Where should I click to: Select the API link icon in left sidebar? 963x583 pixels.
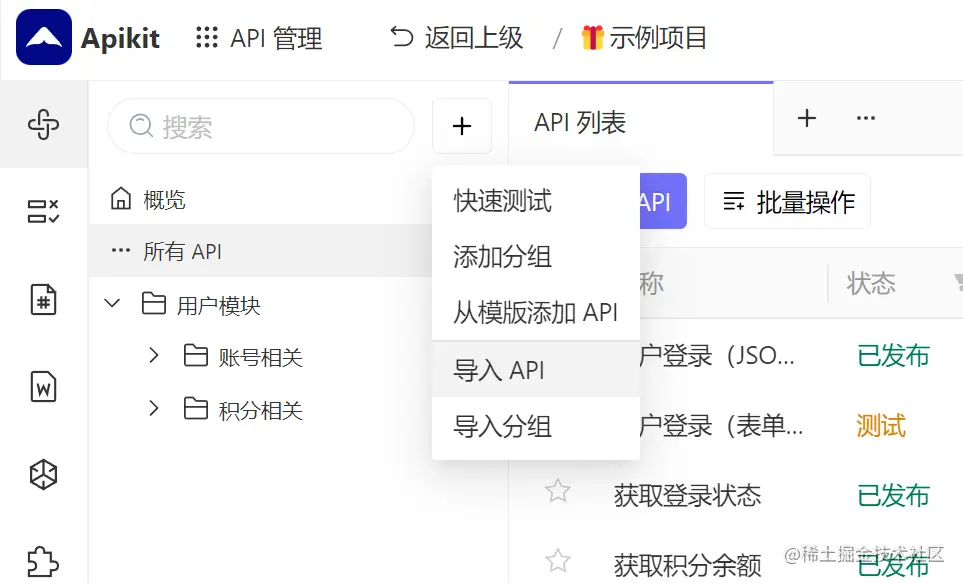coord(43,125)
